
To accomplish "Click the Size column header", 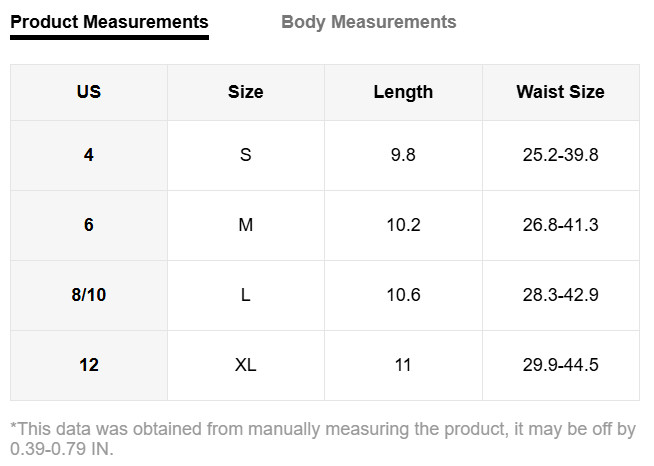I will [245, 92].
